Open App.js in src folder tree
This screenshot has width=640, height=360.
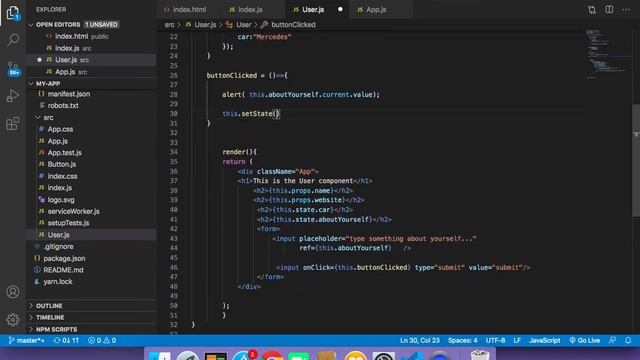[x=58, y=141]
